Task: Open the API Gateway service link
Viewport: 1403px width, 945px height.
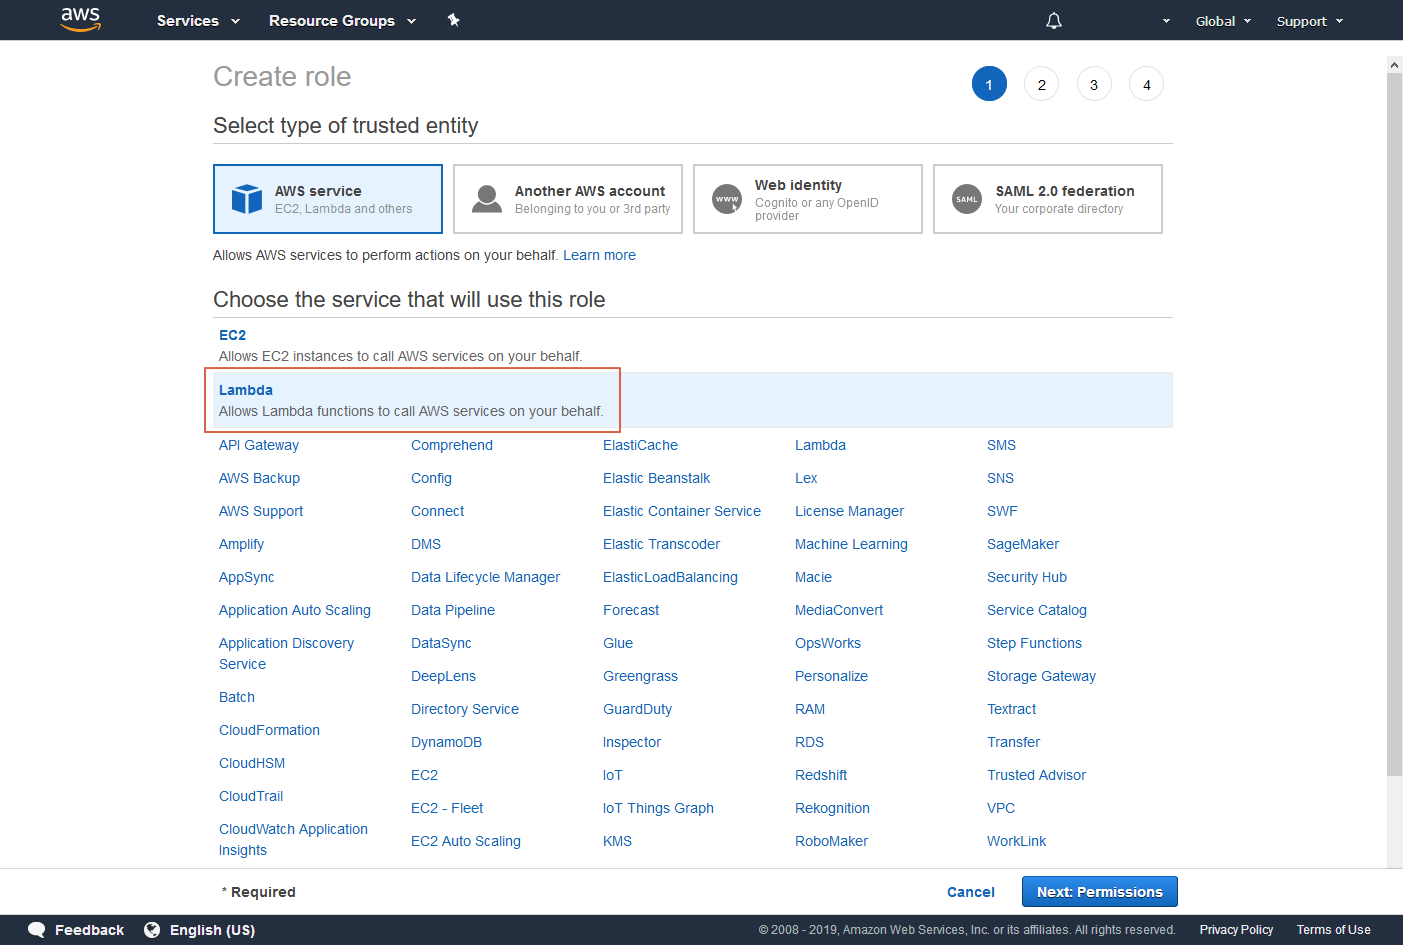Action: tap(259, 445)
